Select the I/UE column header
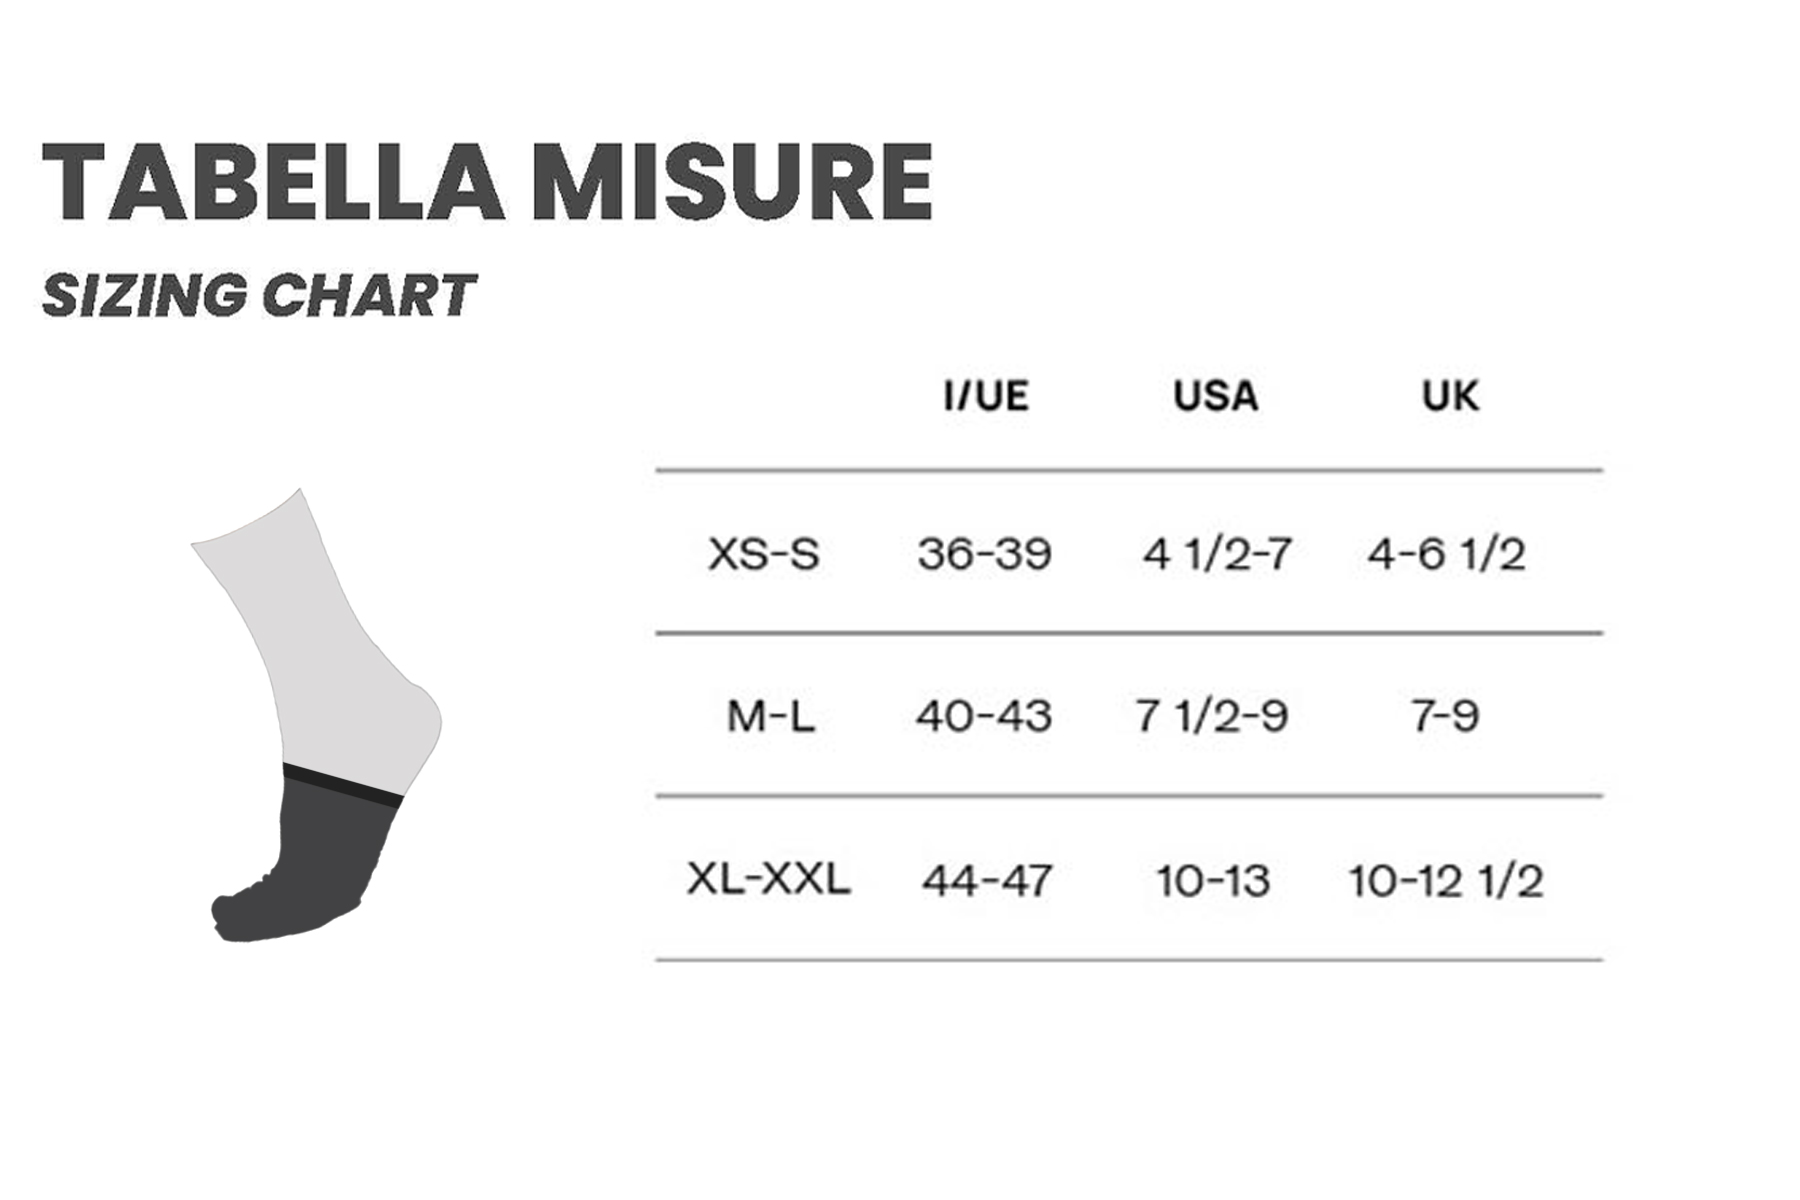 point(986,396)
